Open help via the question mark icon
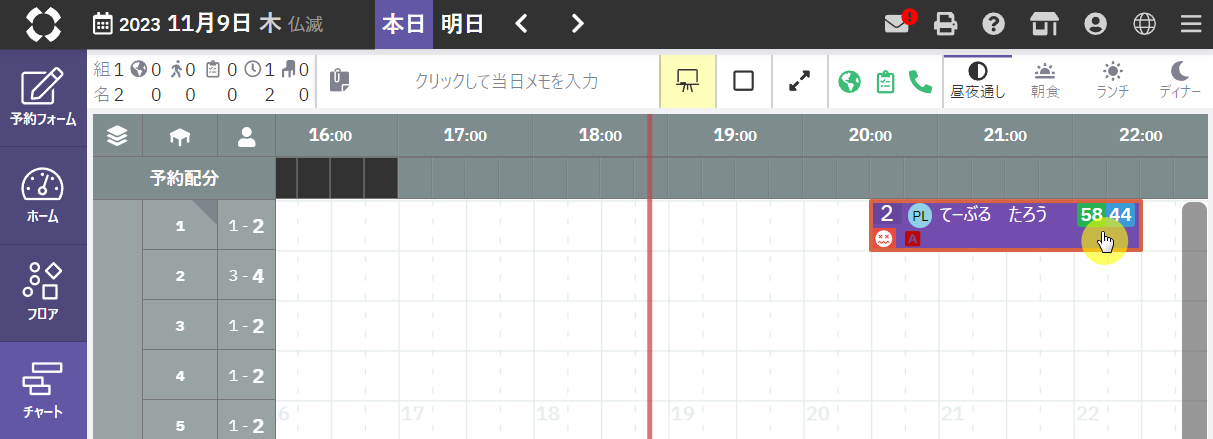This screenshot has width=1213, height=439. click(993, 24)
